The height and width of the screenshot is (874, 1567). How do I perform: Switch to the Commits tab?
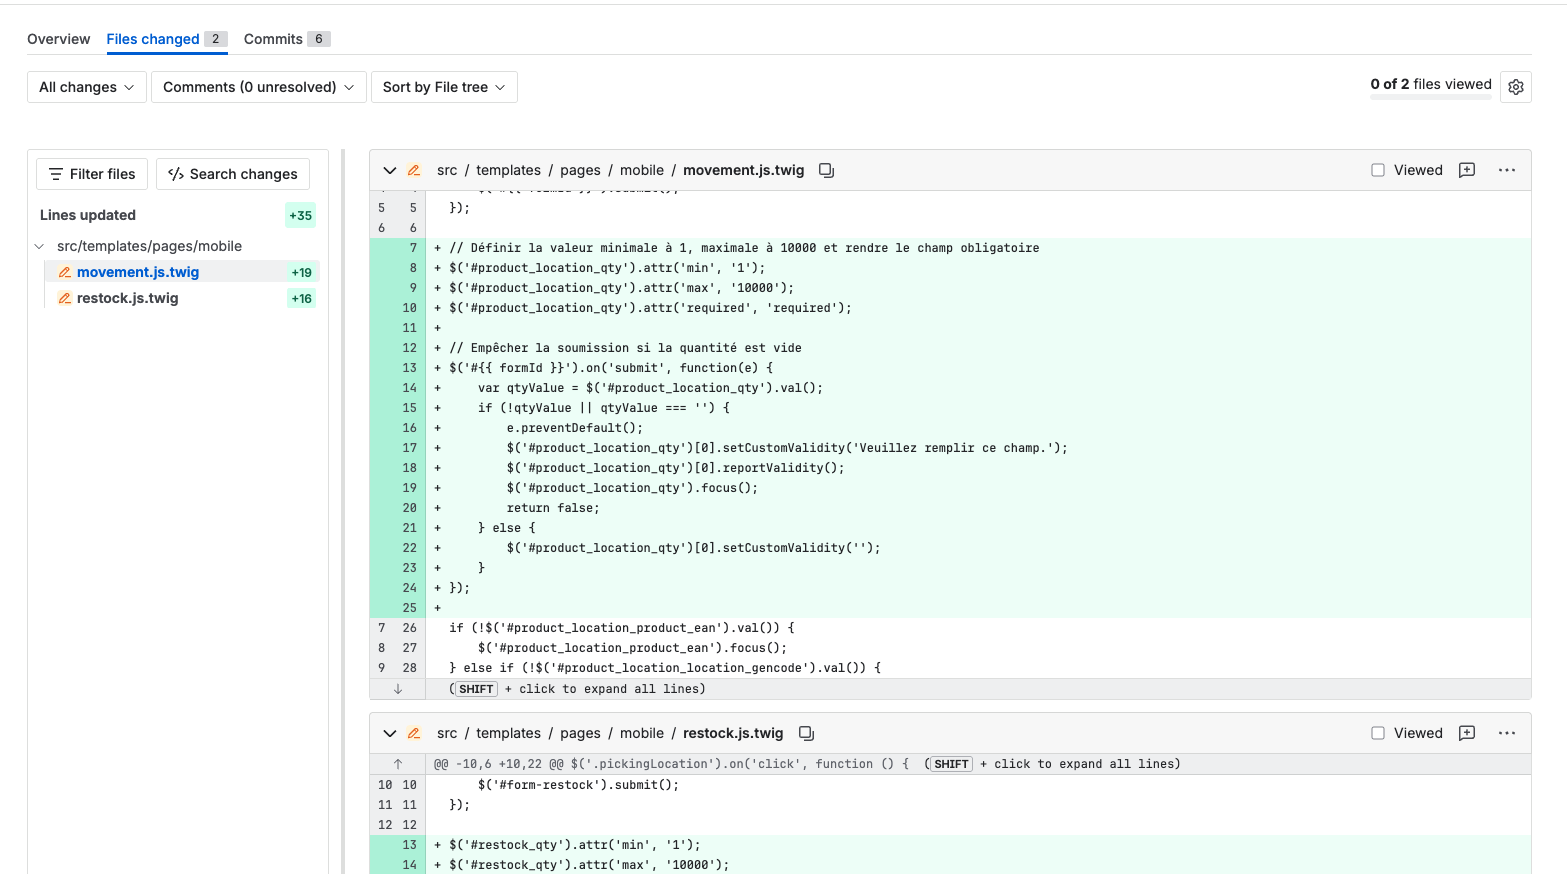coord(273,39)
